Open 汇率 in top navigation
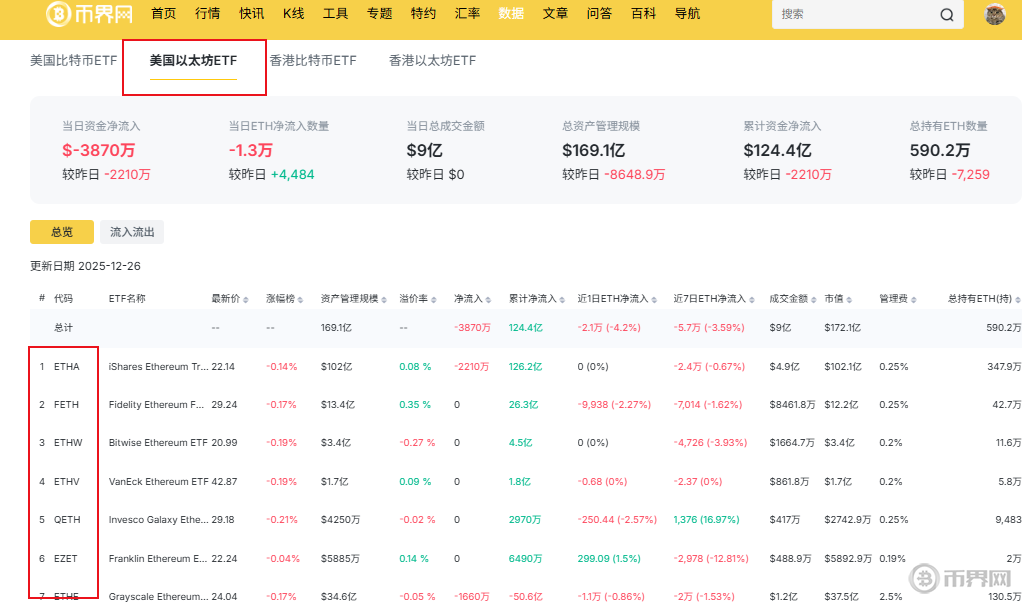The height and width of the screenshot is (606, 1022). [x=467, y=14]
